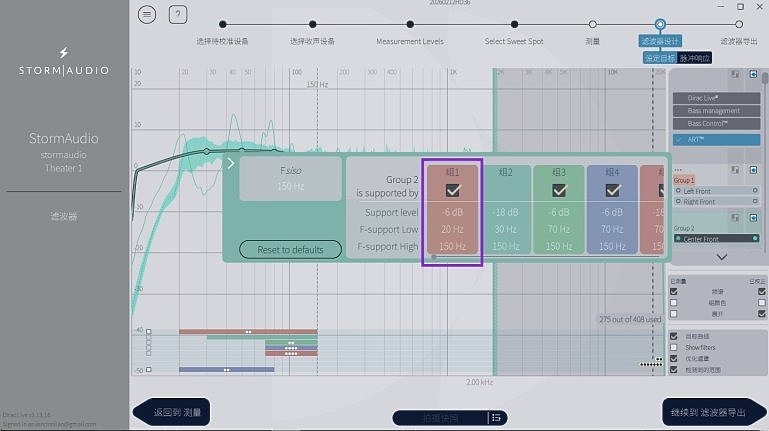Go to the 滤波器导出 step
This screenshot has height=431, width=769.
739,41
